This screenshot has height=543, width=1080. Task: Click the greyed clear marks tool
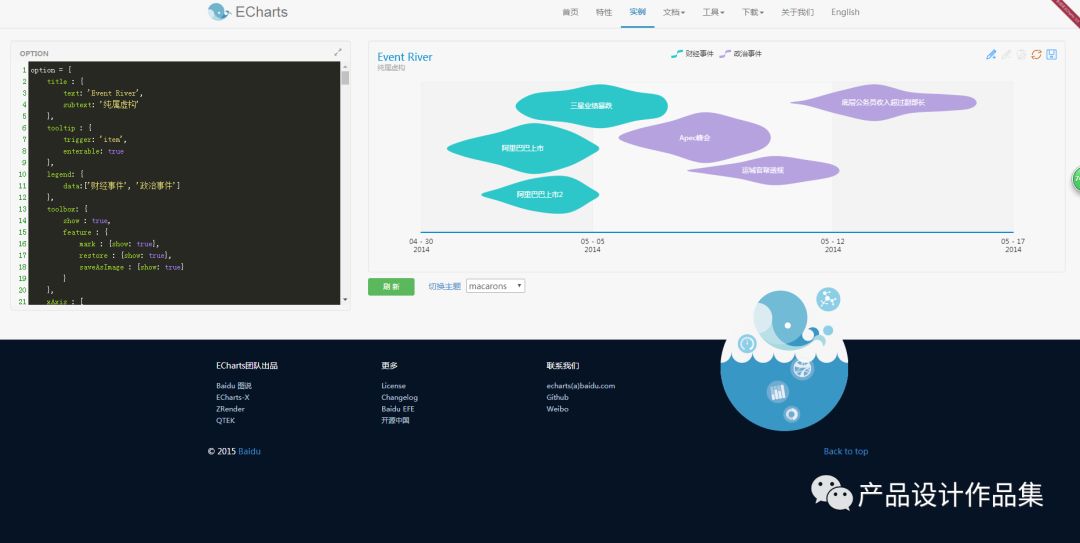tap(1021, 54)
